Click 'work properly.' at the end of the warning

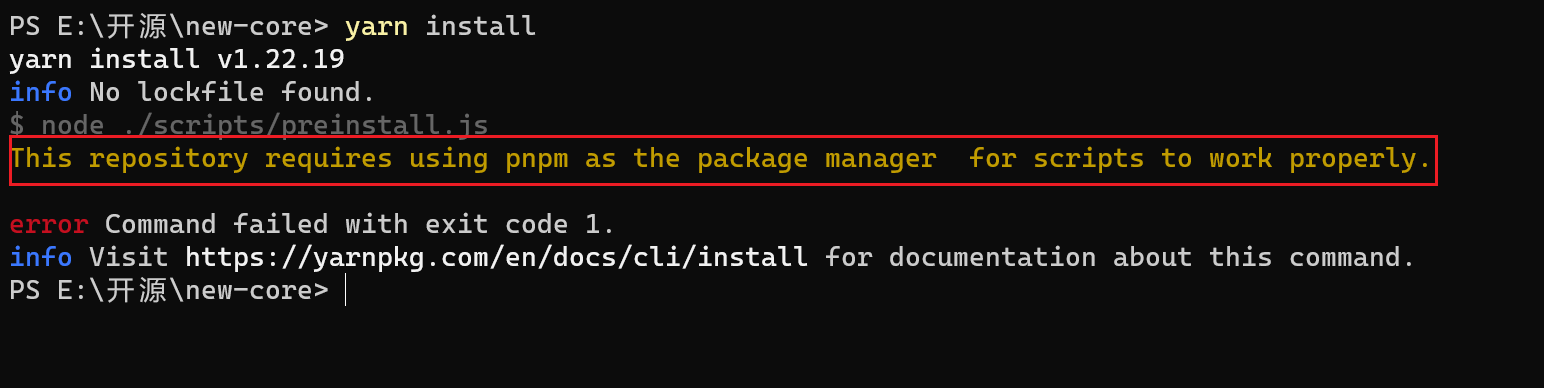[x=1320, y=158]
